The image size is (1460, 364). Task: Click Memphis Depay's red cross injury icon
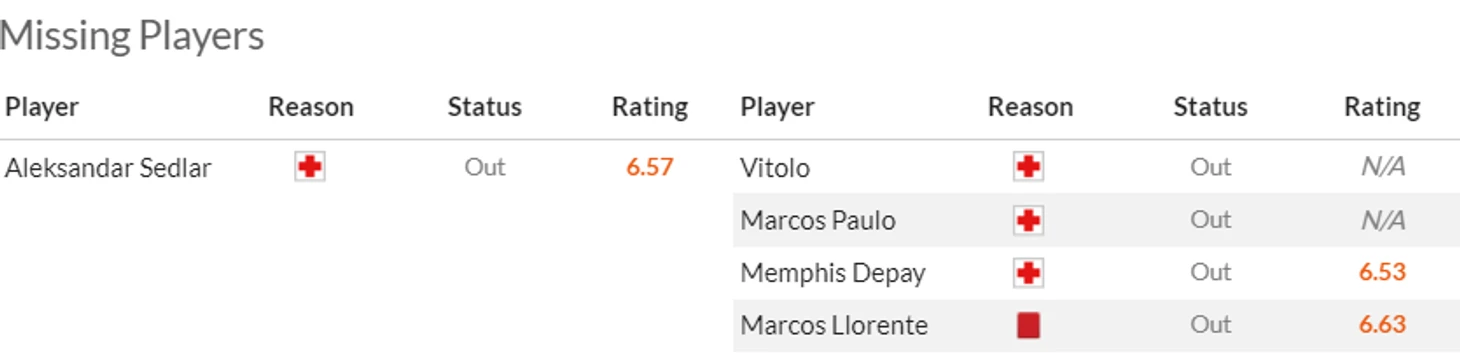click(1028, 272)
